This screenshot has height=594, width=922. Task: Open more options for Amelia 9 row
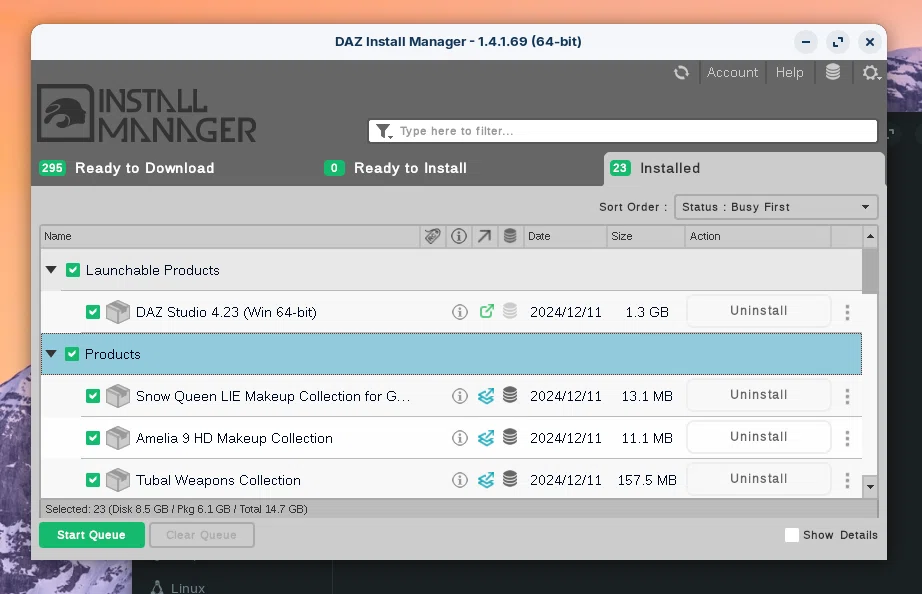pos(847,438)
